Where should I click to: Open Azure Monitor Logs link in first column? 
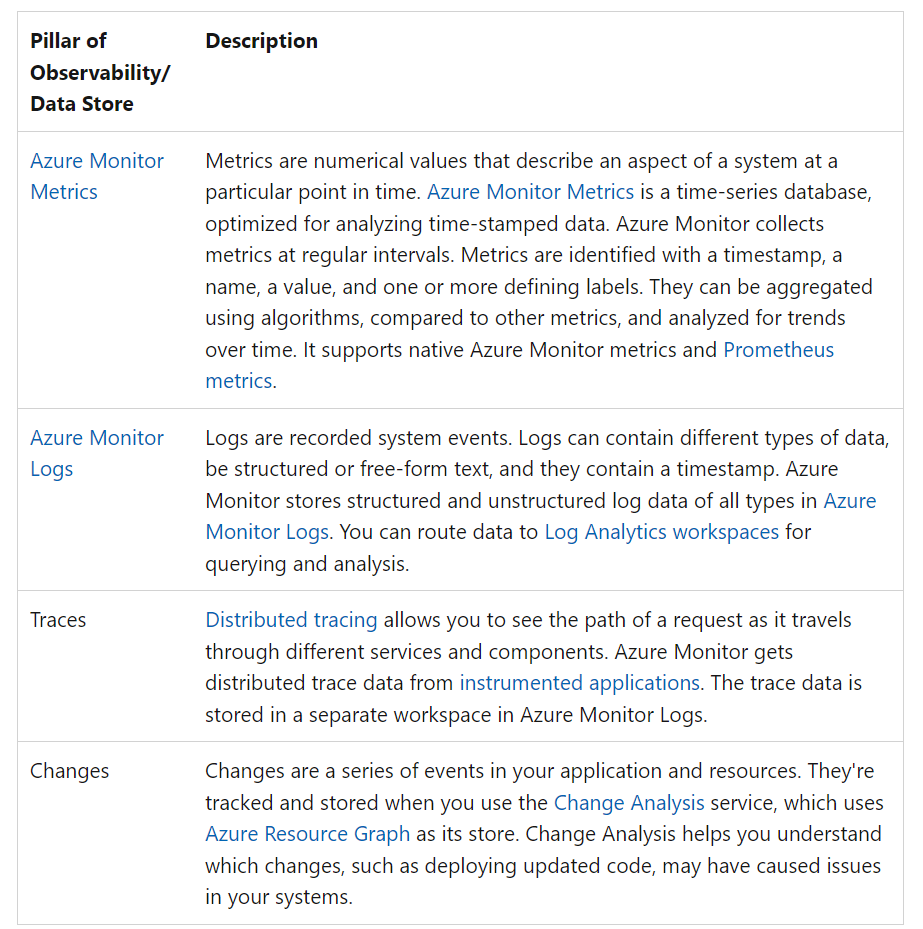pyautogui.click(x=97, y=453)
